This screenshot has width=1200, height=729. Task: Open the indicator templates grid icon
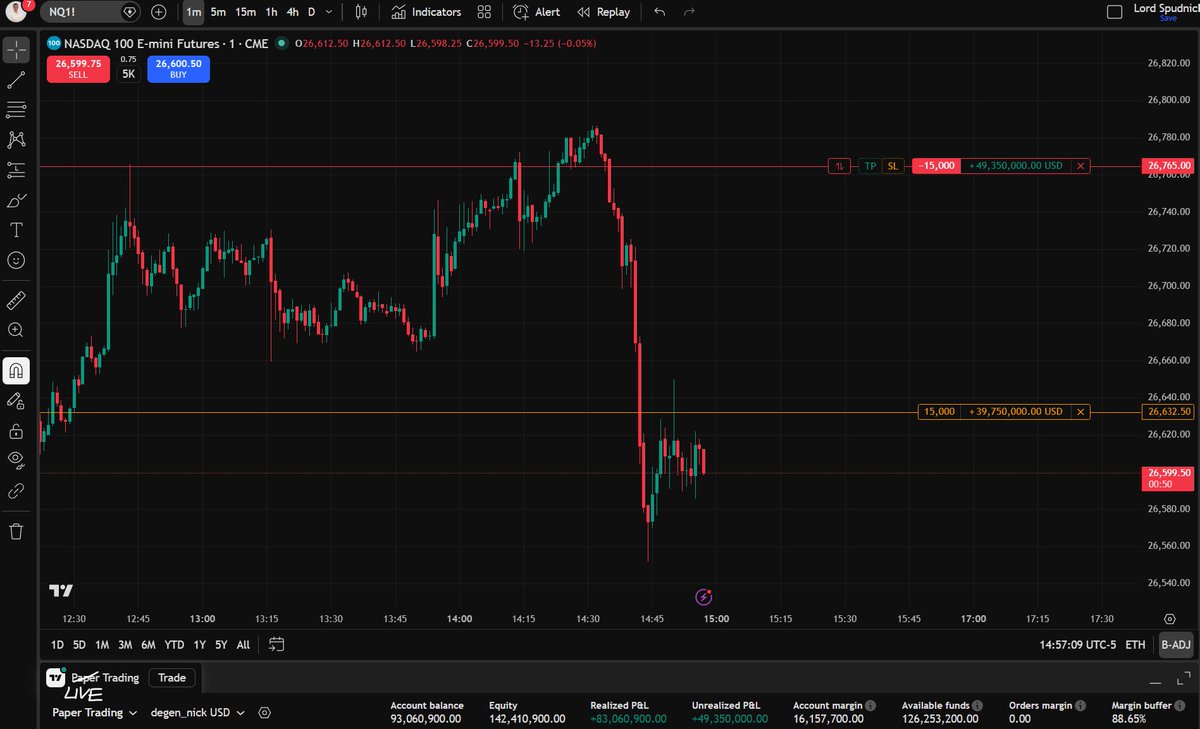click(484, 12)
